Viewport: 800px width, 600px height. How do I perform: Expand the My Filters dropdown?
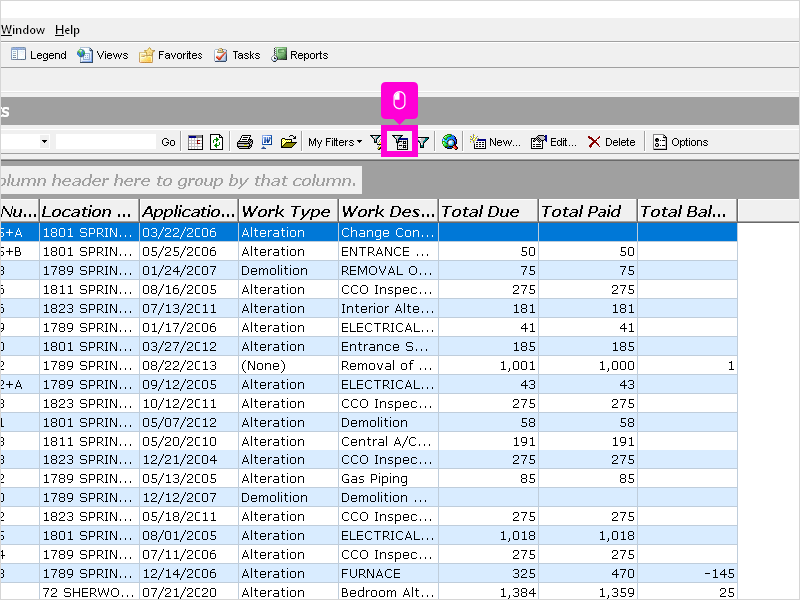335,142
